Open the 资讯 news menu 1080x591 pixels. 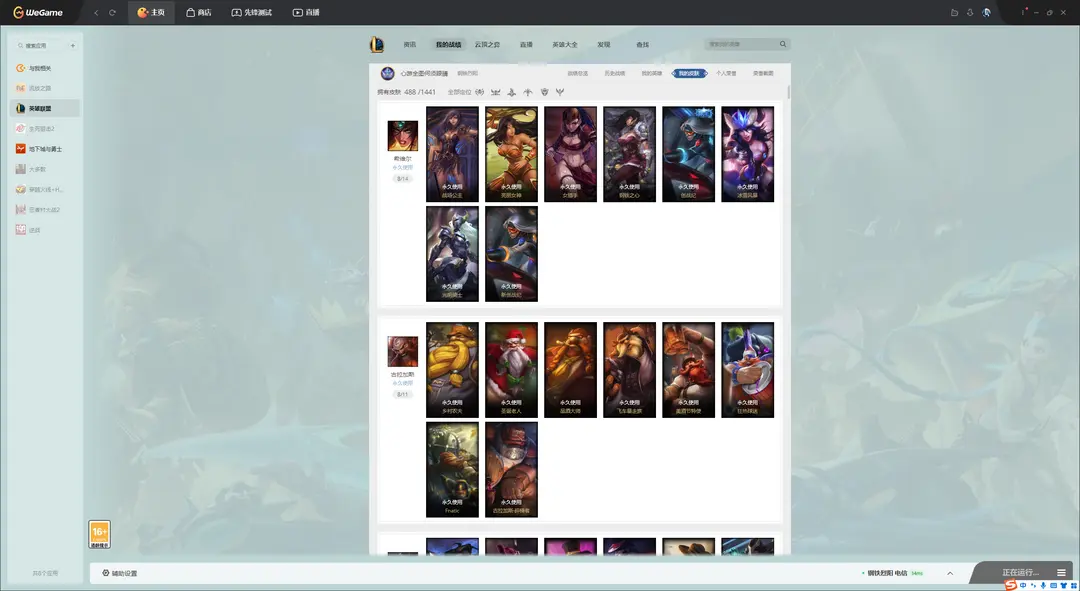pyautogui.click(x=410, y=45)
